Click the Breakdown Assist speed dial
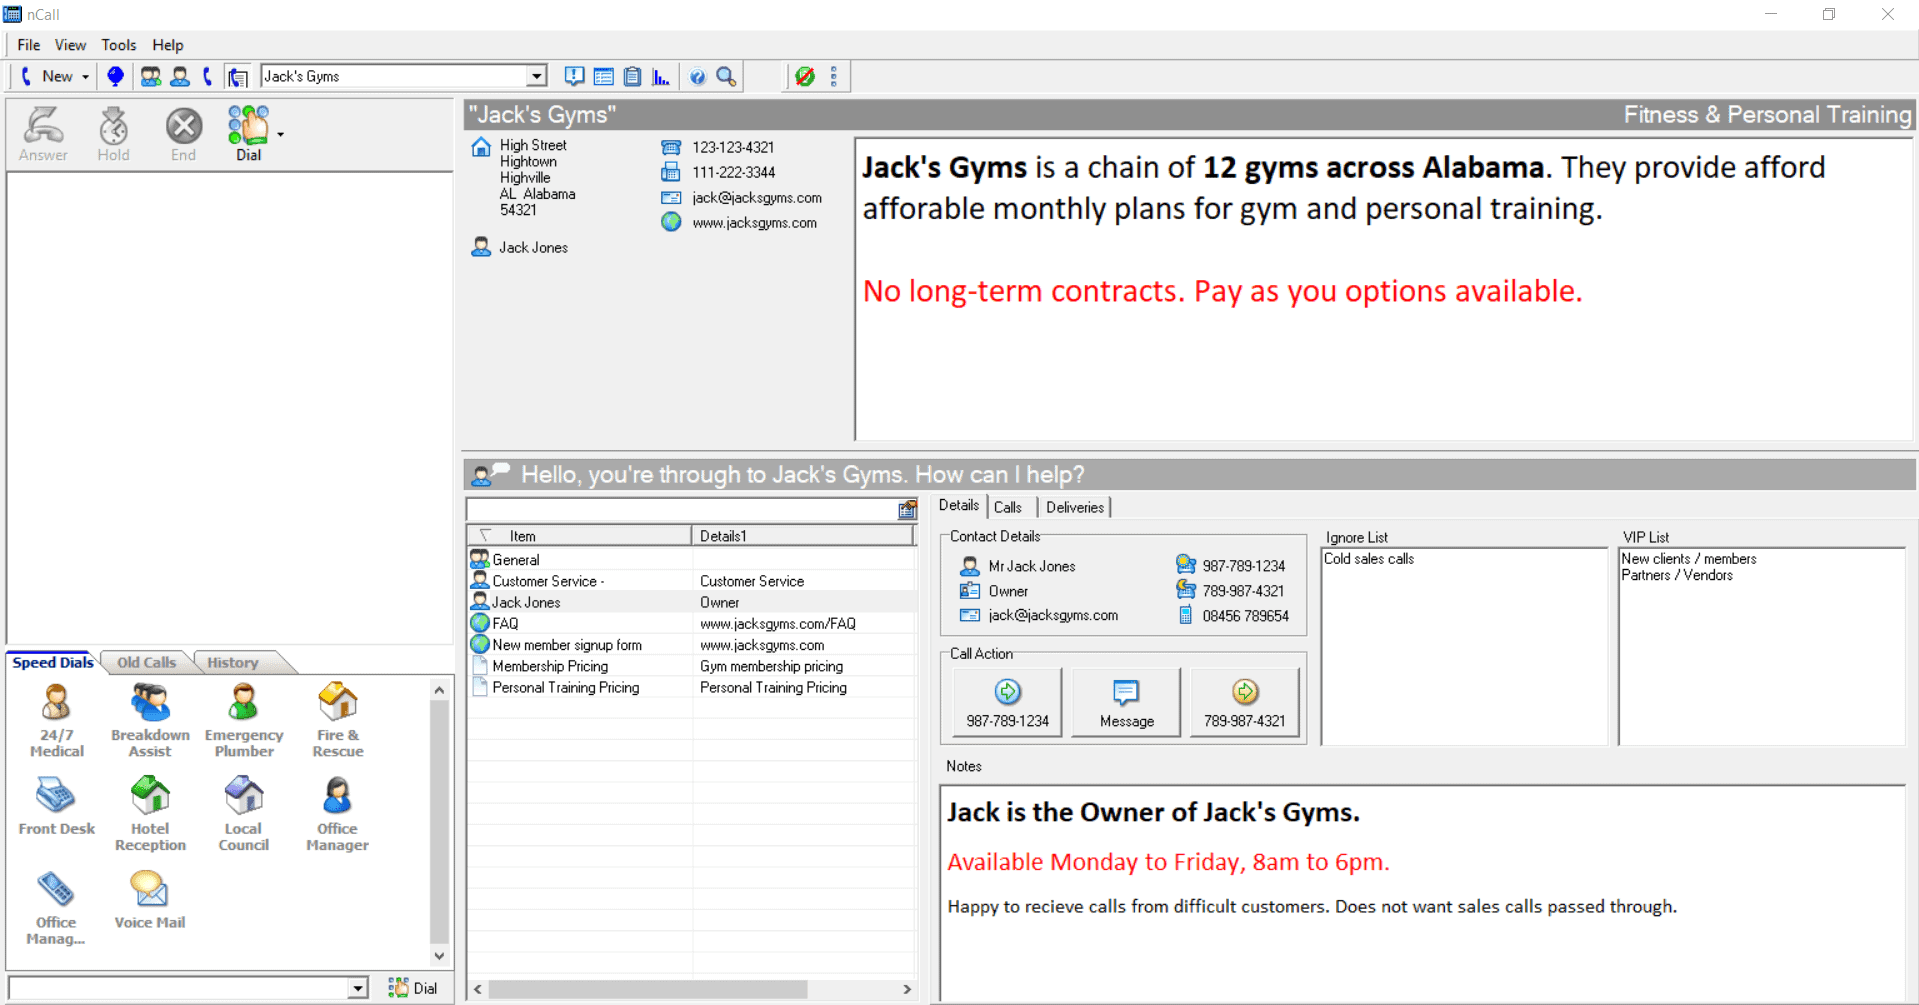 point(150,720)
